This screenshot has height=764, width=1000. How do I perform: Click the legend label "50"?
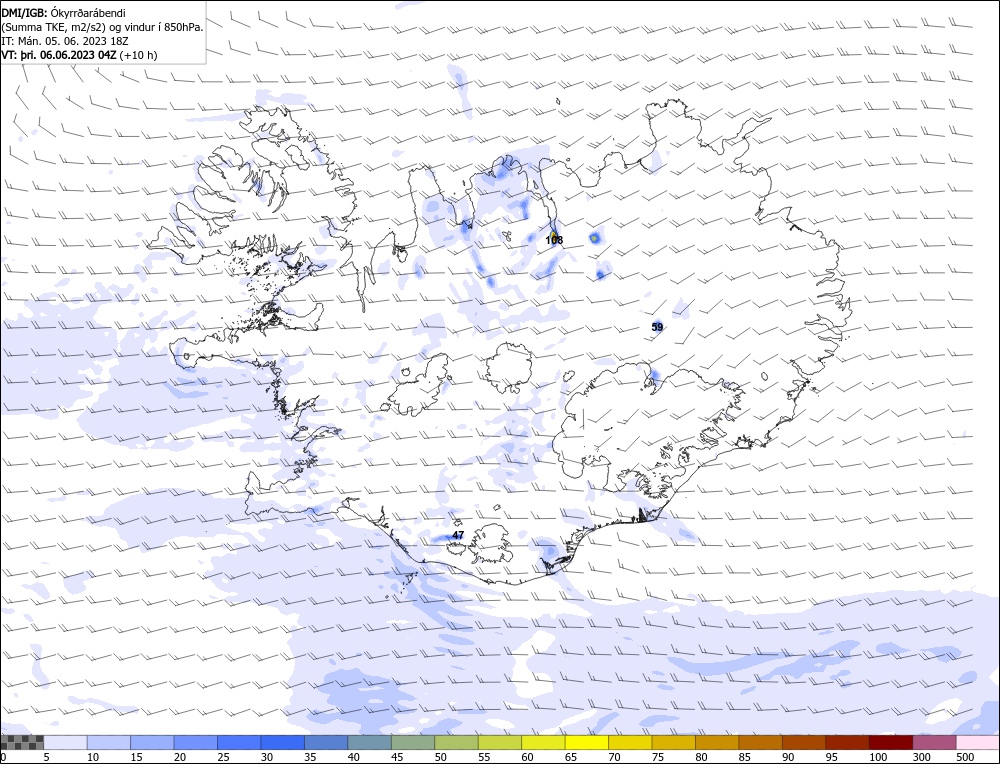coord(440,757)
